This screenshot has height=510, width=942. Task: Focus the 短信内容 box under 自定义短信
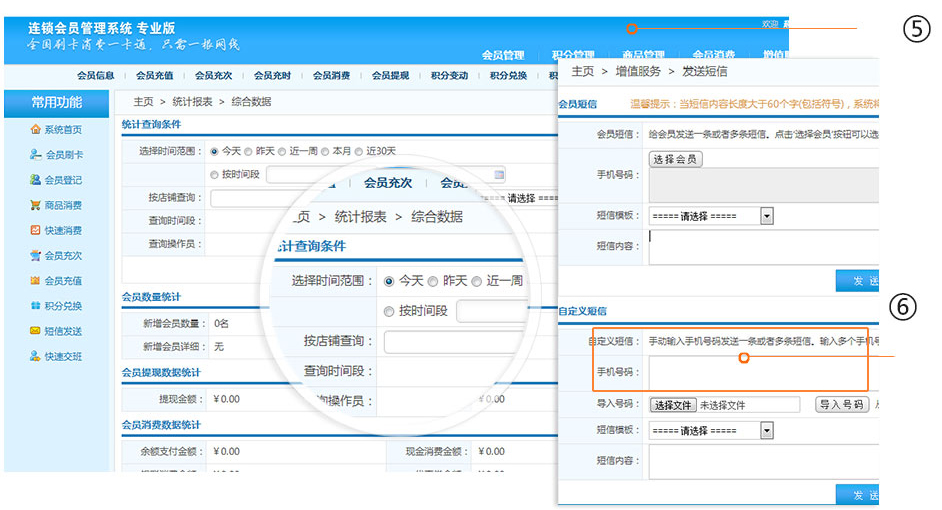764,462
